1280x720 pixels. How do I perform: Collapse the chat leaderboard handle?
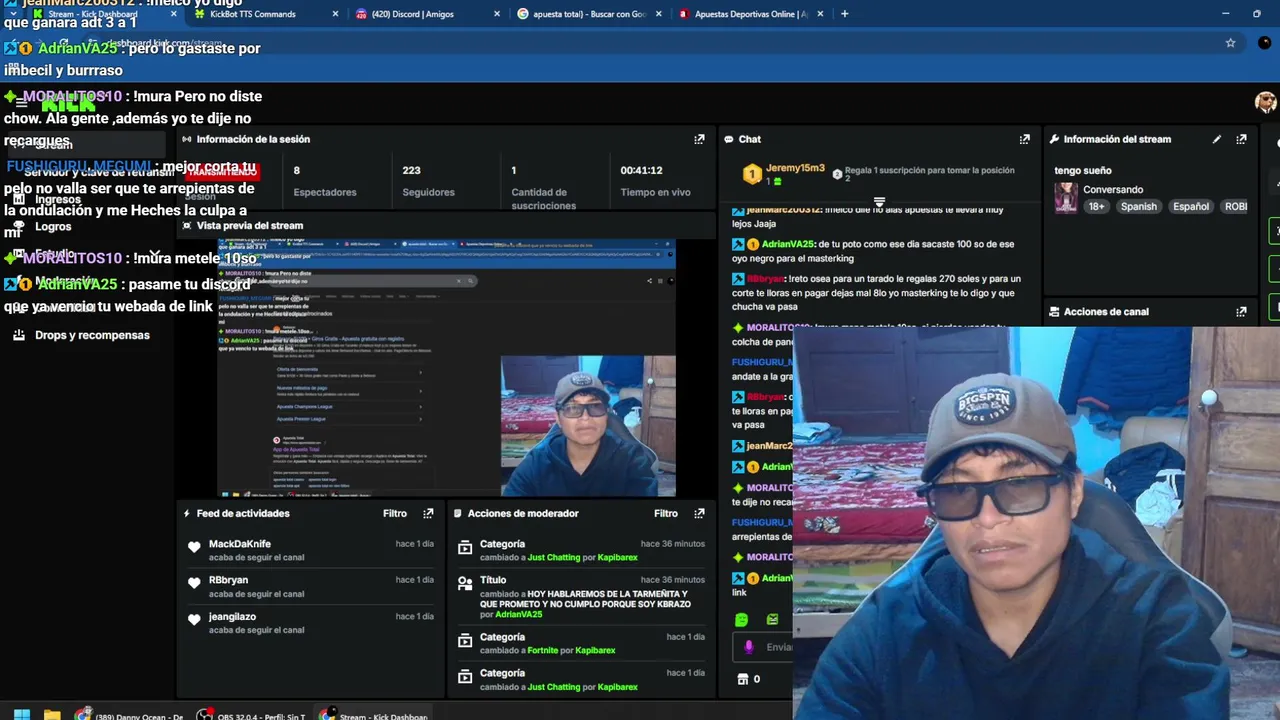(x=879, y=202)
